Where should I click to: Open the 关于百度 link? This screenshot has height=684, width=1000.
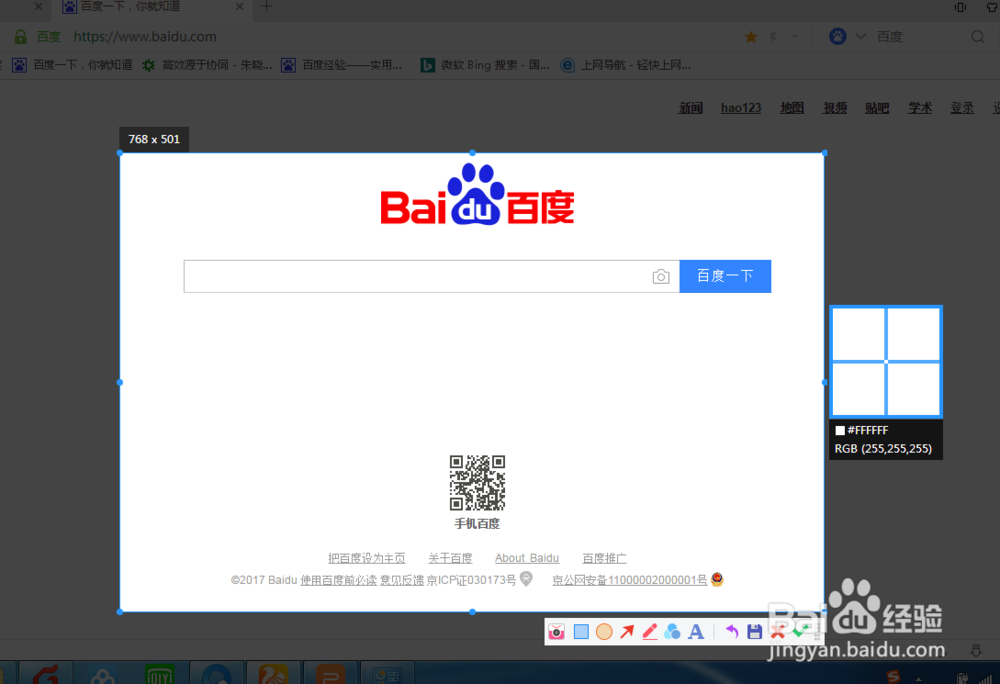(450, 558)
